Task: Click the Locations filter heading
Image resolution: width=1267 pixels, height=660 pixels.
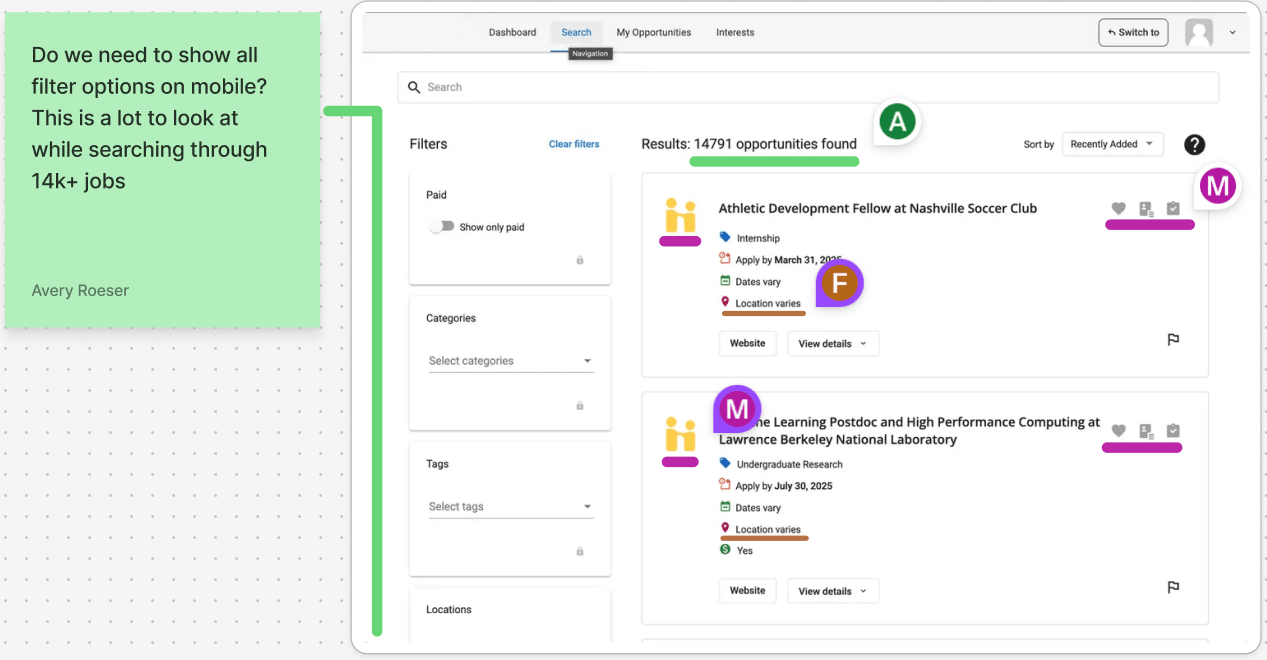Action: pos(448,609)
